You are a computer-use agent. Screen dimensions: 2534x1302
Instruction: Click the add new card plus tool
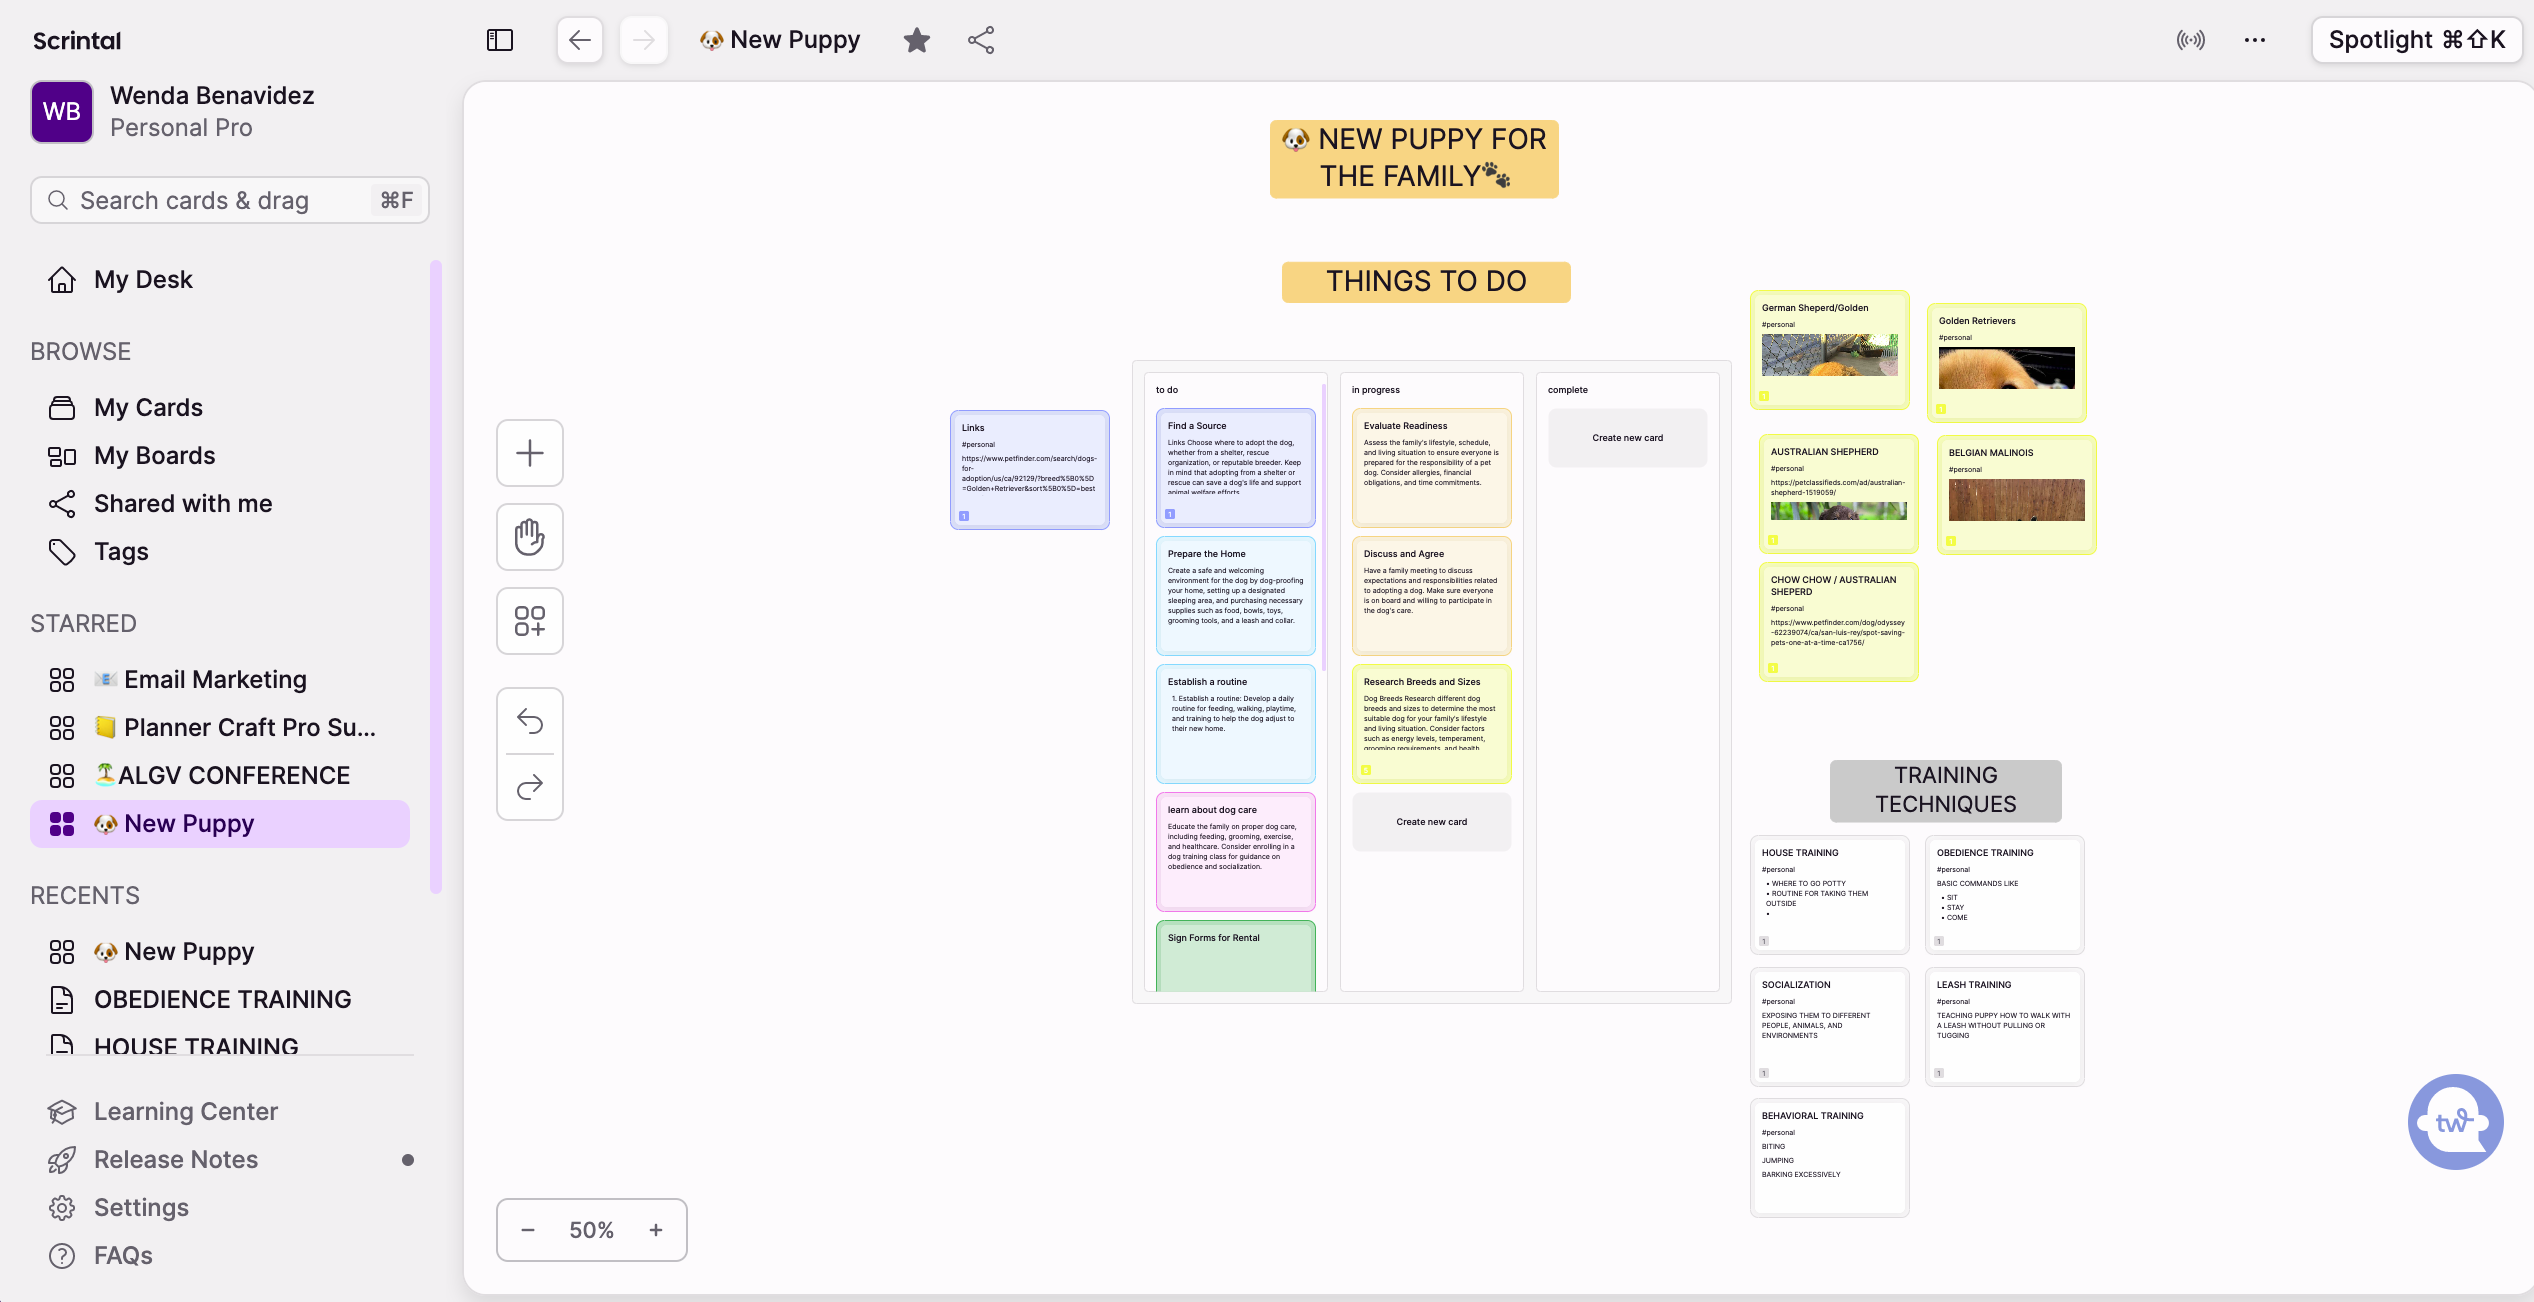tap(530, 453)
